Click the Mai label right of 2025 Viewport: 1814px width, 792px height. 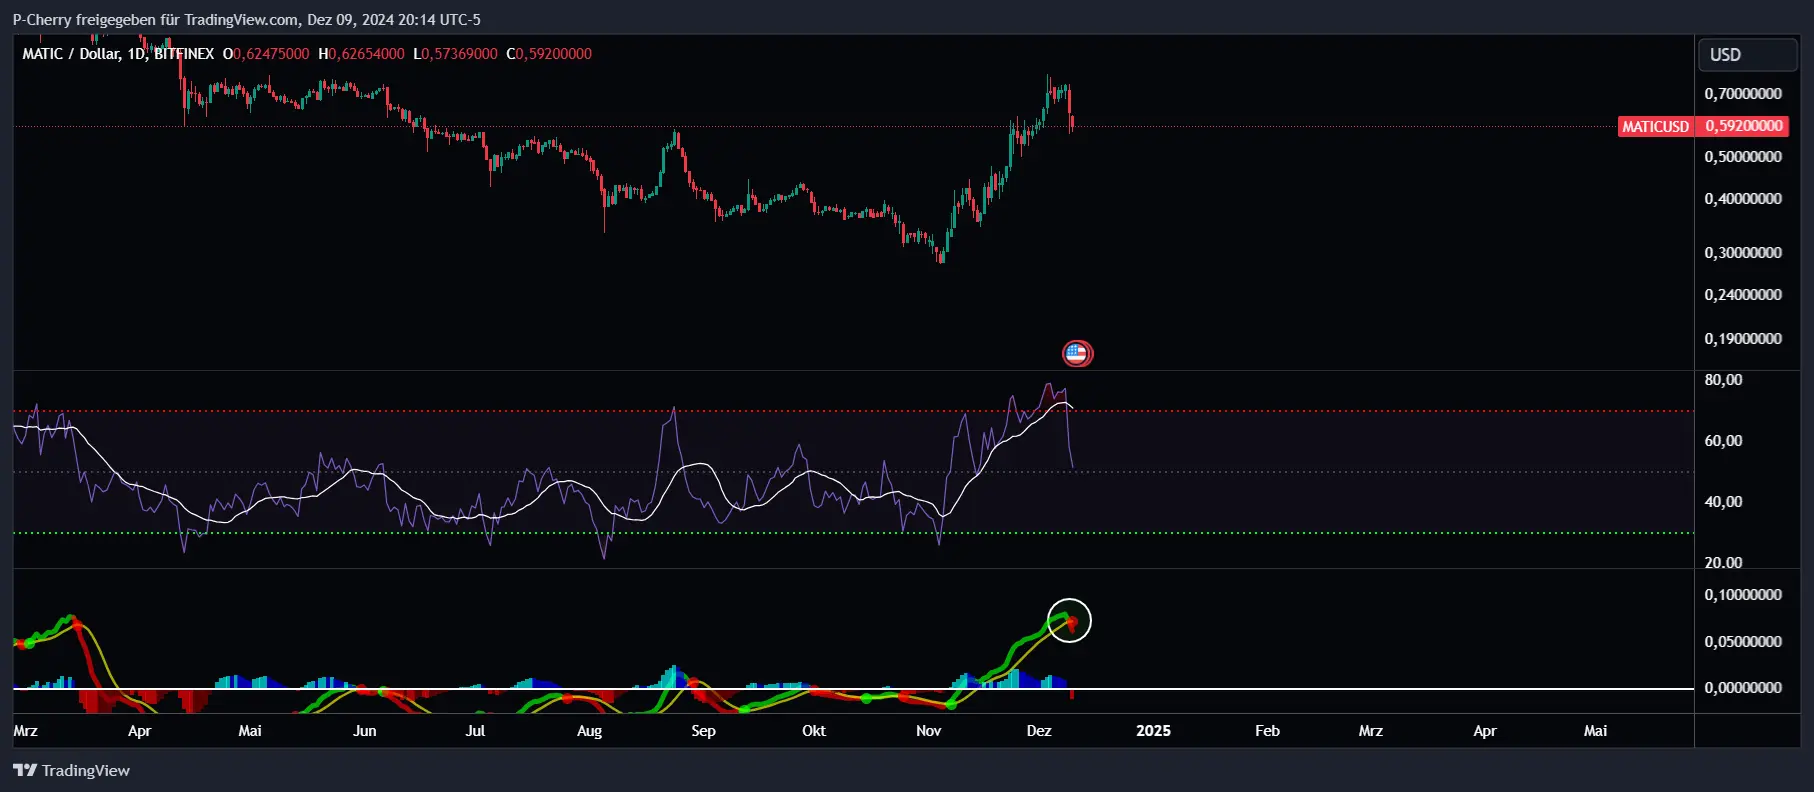click(1596, 731)
